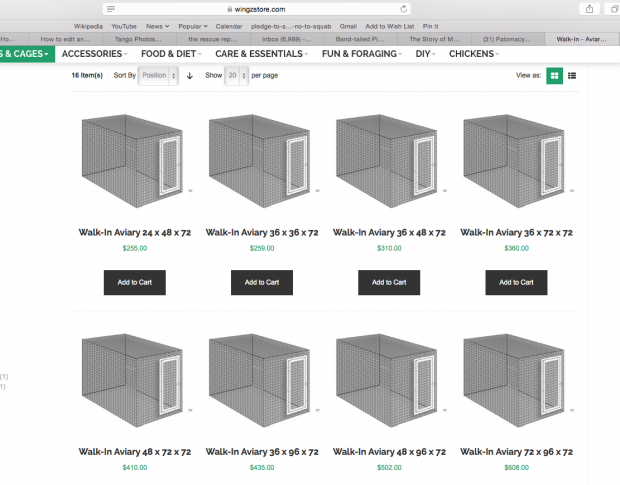Open the 36 x 72 x 72 aviary image
The image size is (620, 485).
(514, 161)
